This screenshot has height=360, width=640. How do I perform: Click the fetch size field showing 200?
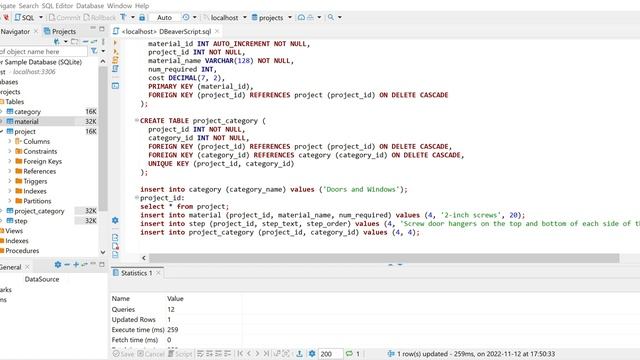[330, 354]
